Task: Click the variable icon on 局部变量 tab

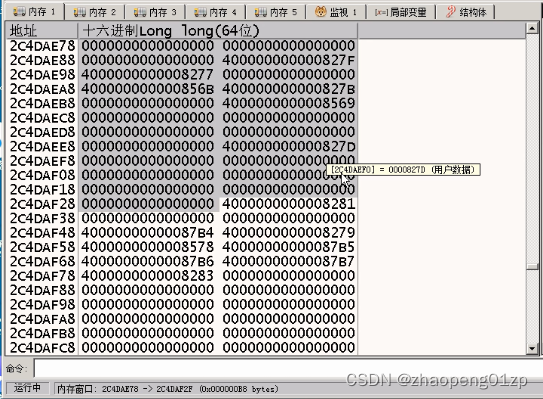Action: coord(381,13)
